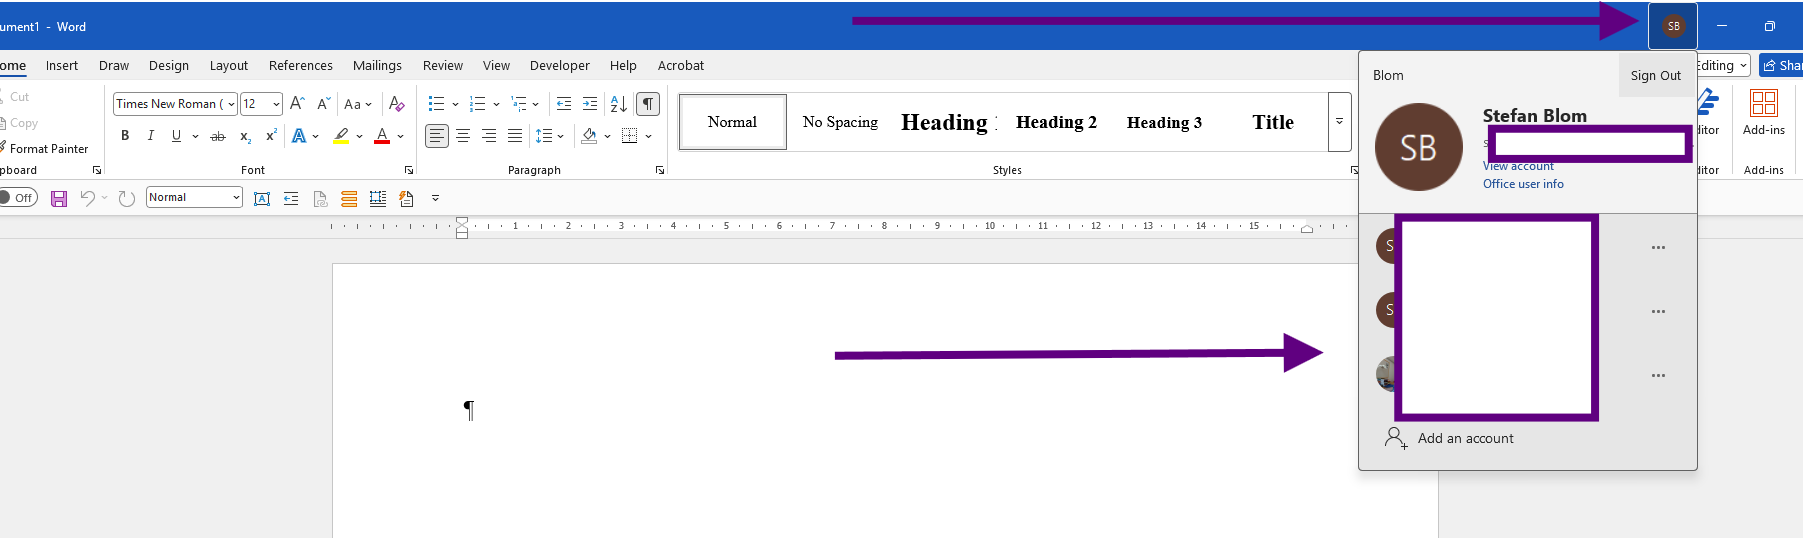This screenshot has width=1803, height=538.
Task: Open the Insert tab
Action: click(x=62, y=66)
